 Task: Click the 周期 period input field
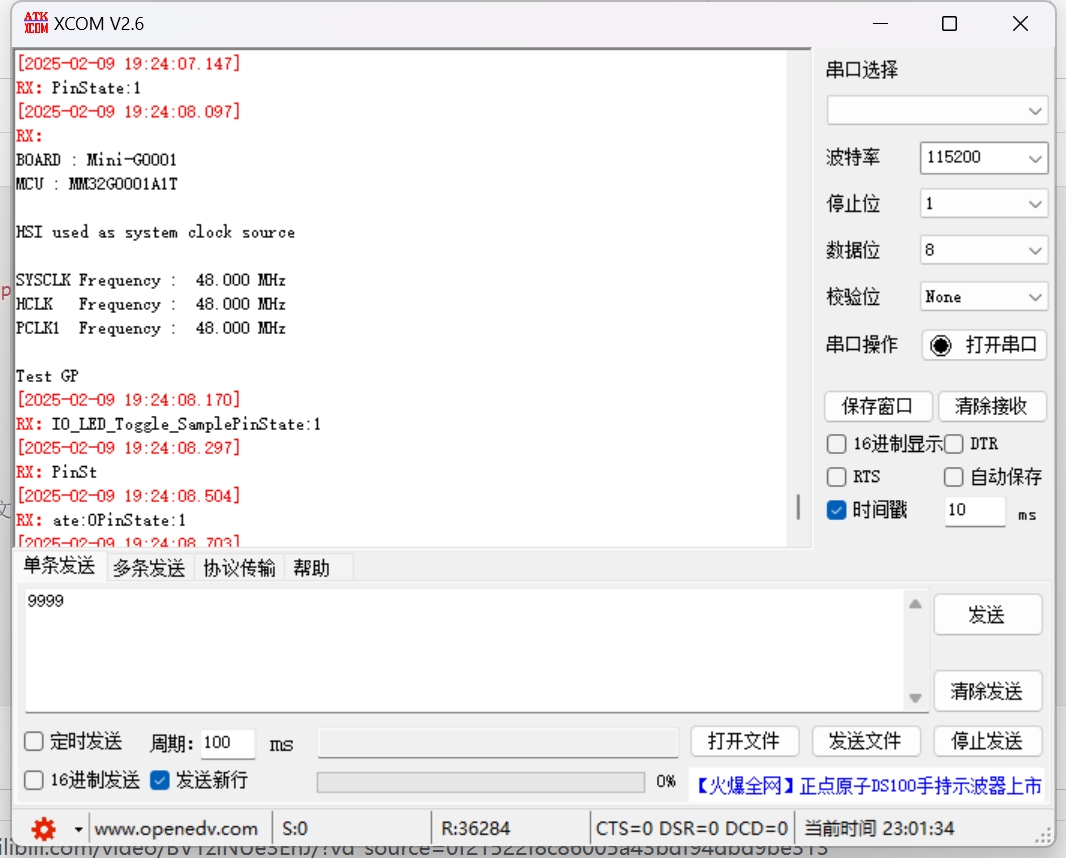(227, 743)
